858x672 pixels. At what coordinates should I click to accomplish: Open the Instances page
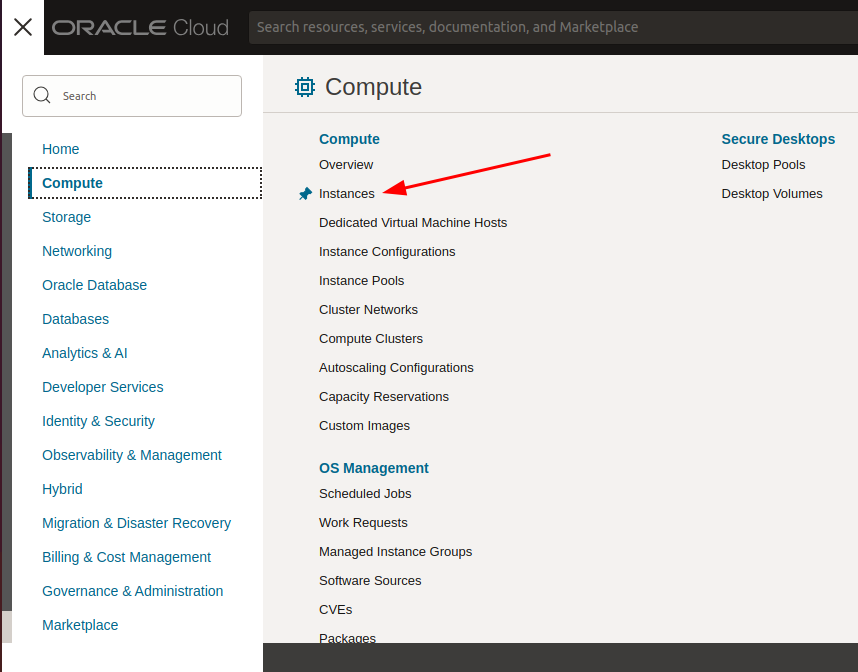[347, 194]
